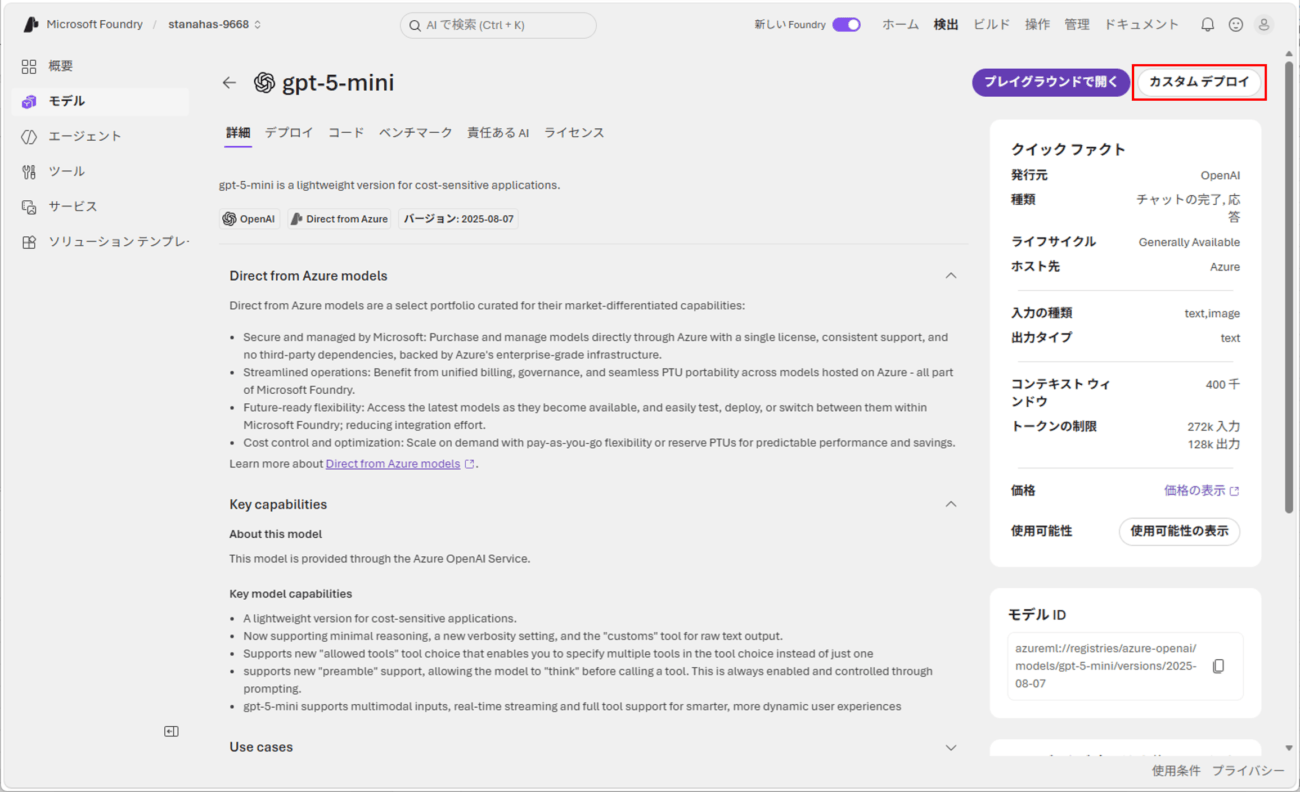Screen dimensions: 1300x792
Task: Open the ソリューション テンプレート sidebar item
Action: click(x=100, y=242)
